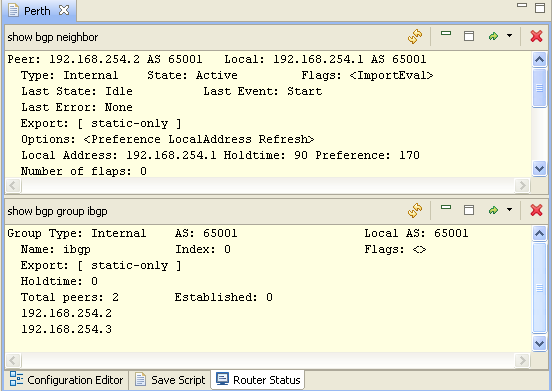Screen dimensions: 552x391
Task: Click vertical scrollbar thumb in bgp neighbor output
Action: click(x=539, y=88)
